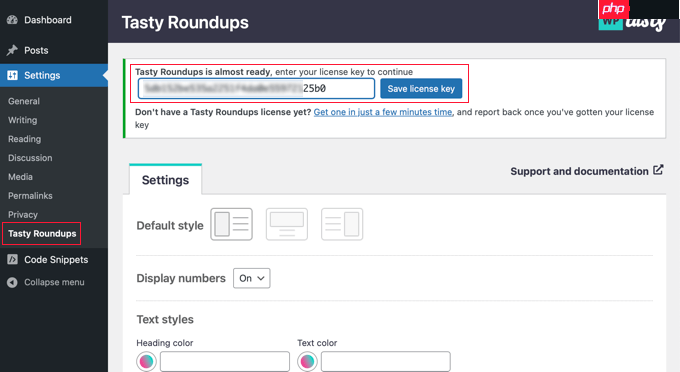Open the Text color picker swatch
Viewport: 680px width, 372px height.
coord(307,361)
